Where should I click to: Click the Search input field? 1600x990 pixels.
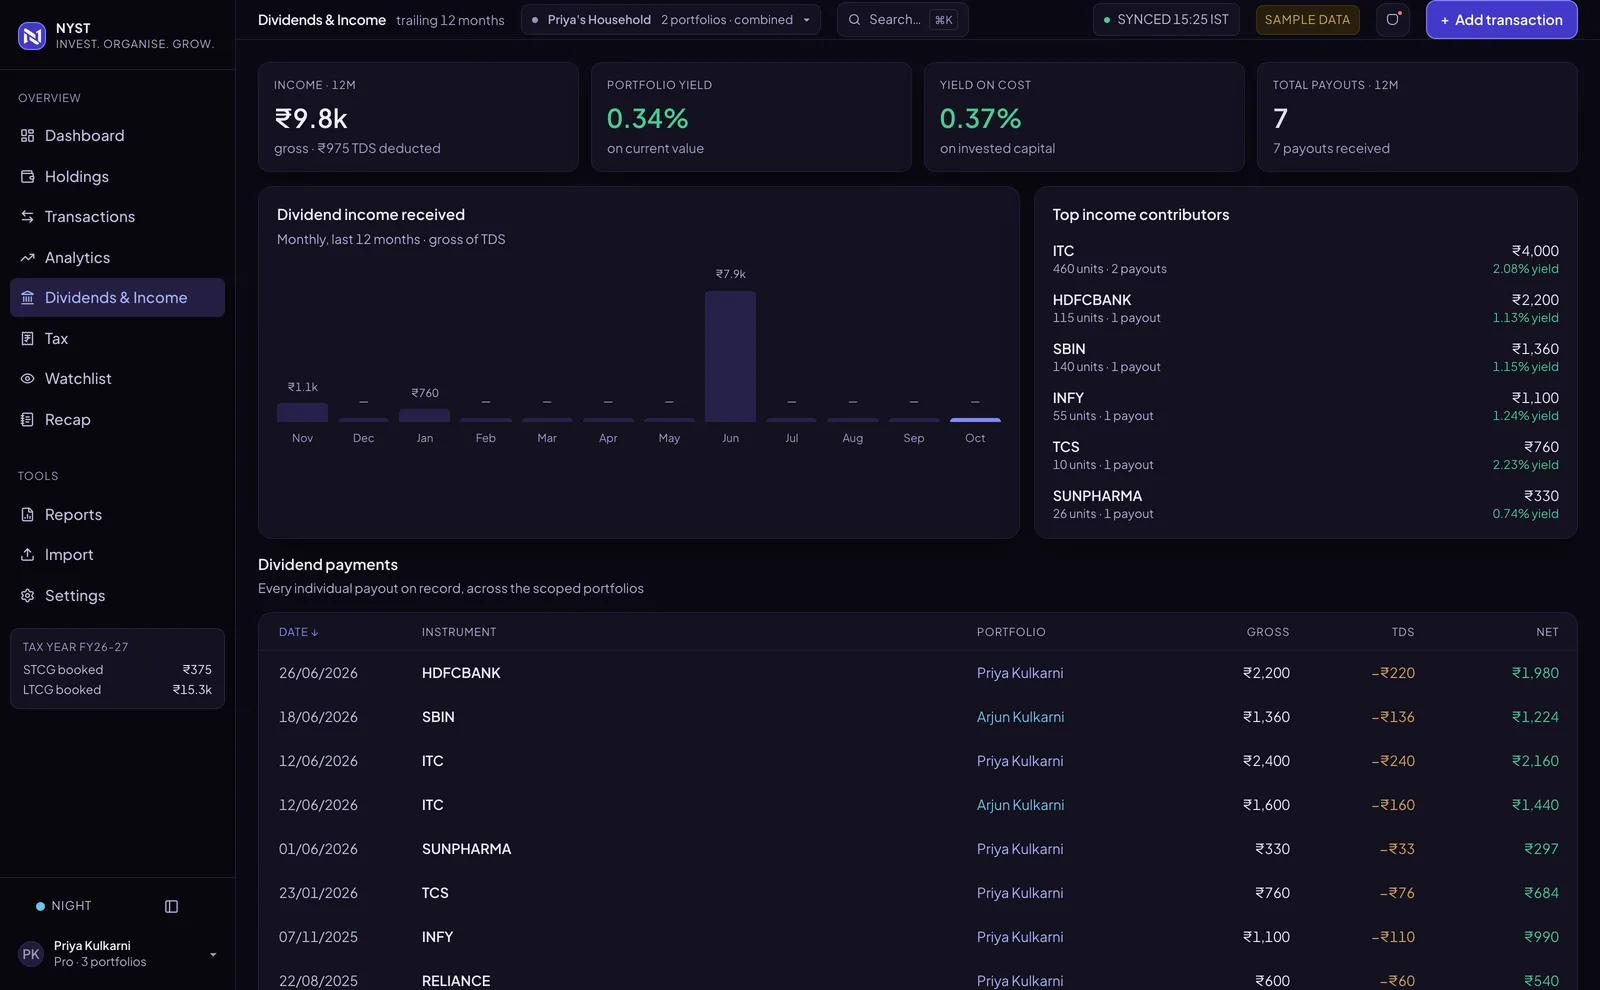tap(902, 20)
